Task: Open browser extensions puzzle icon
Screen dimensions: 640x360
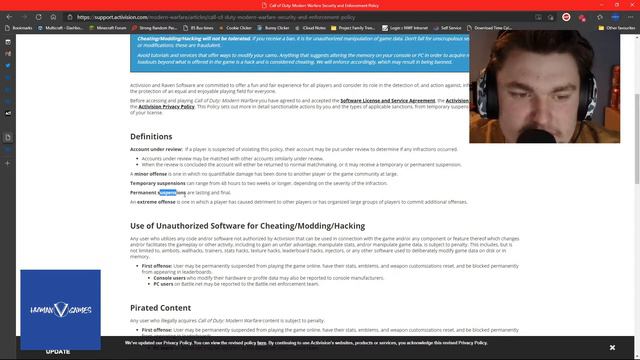Action: click(600, 17)
